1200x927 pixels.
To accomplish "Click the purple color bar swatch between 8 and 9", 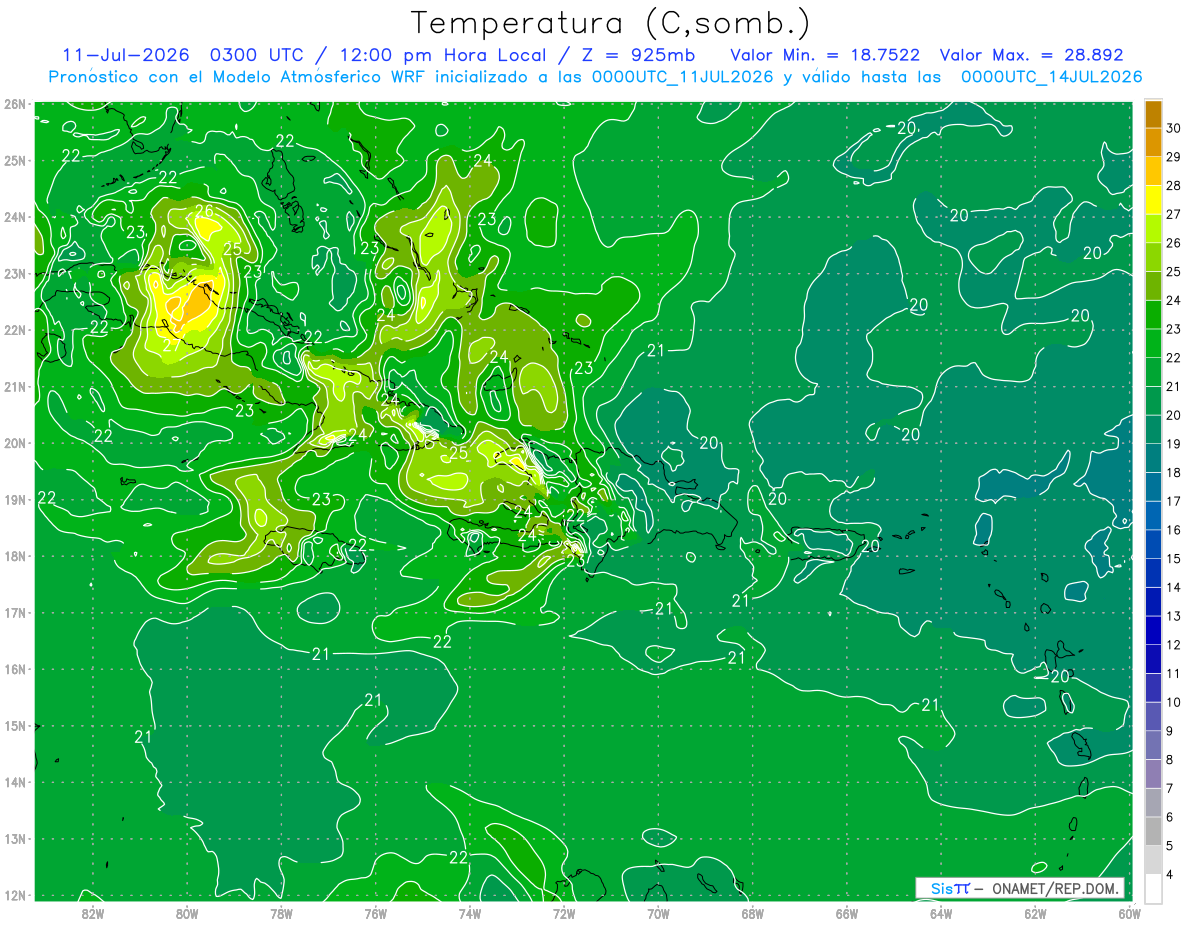I will [1153, 745].
